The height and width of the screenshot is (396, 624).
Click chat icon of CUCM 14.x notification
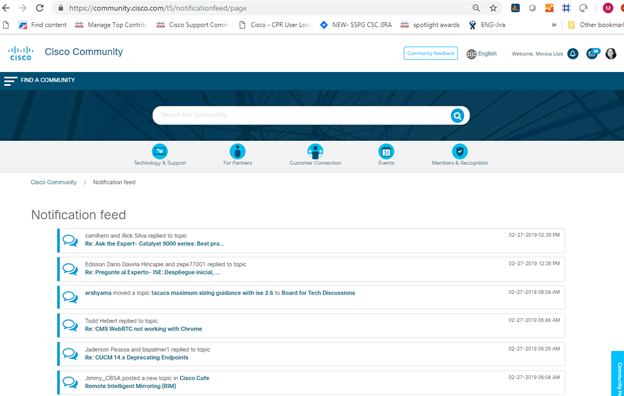(70, 353)
